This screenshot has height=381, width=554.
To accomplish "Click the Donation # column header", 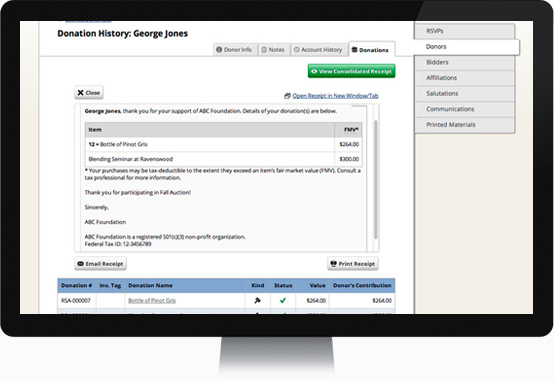I will pyautogui.click(x=77, y=285).
